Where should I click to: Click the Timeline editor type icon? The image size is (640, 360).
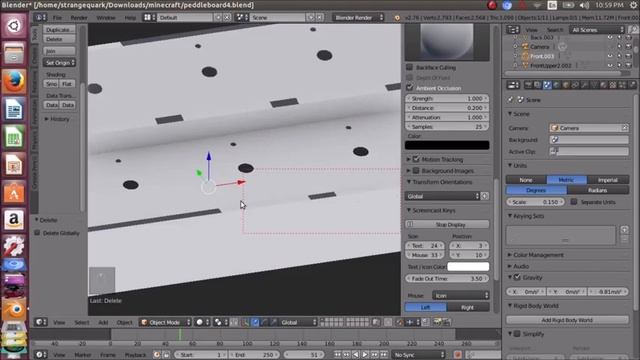tap(40, 354)
